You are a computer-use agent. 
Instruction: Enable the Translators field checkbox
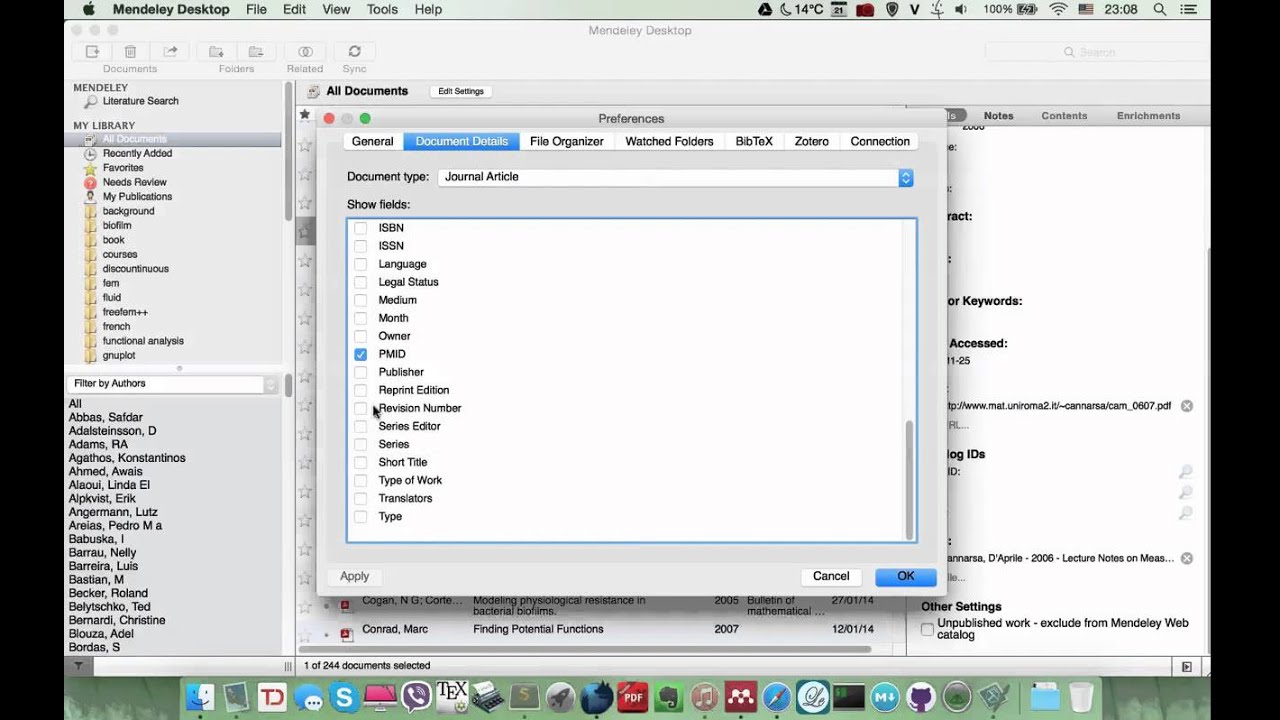[x=360, y=498]
